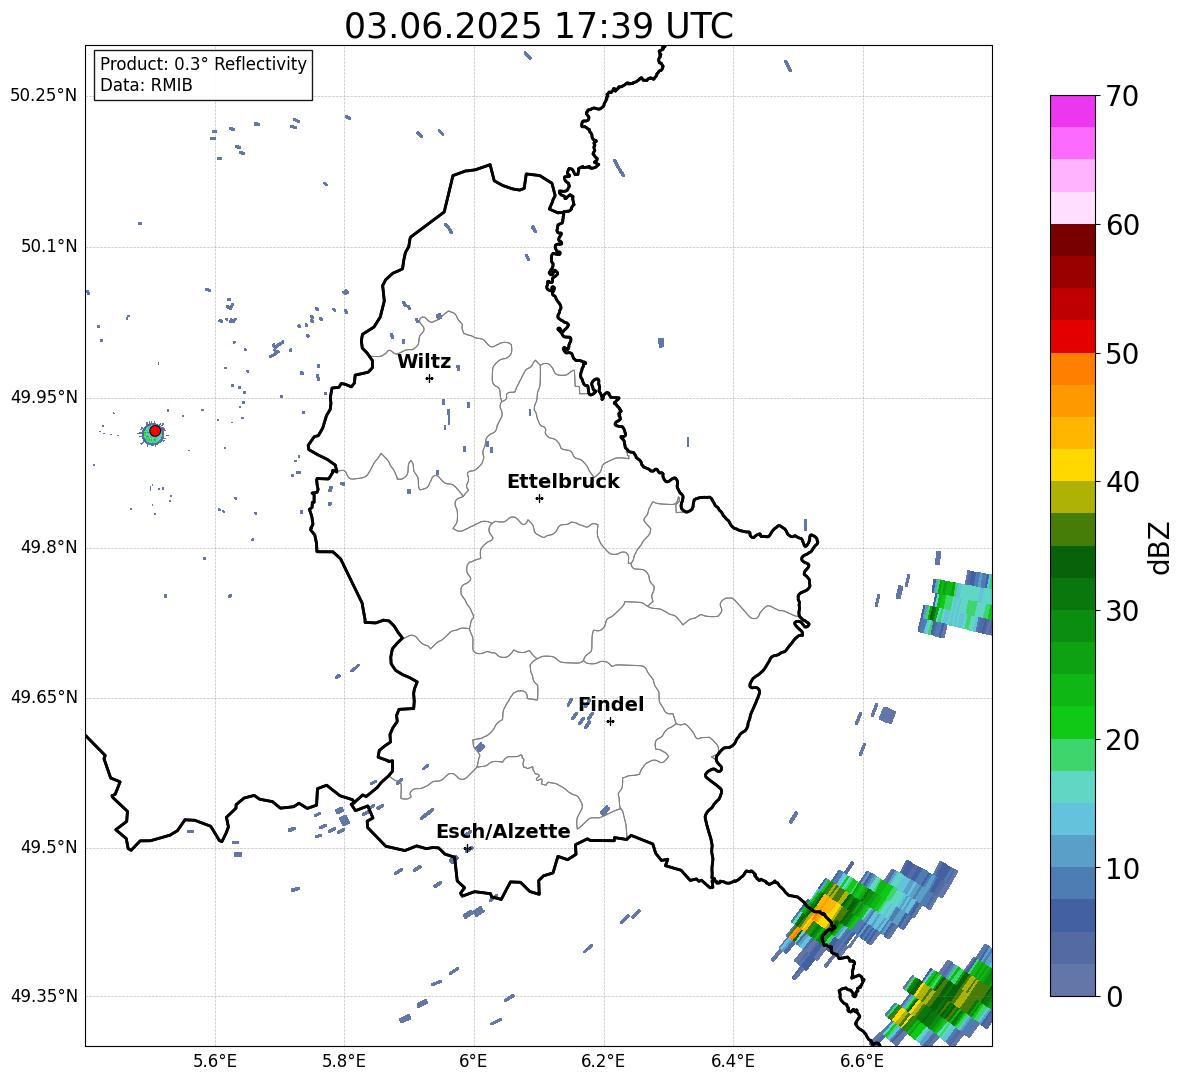This screenshot has width=1184, height=1081.
Task: Click the cyan colorbar segment below 20
Action: tap(1072, 787)
